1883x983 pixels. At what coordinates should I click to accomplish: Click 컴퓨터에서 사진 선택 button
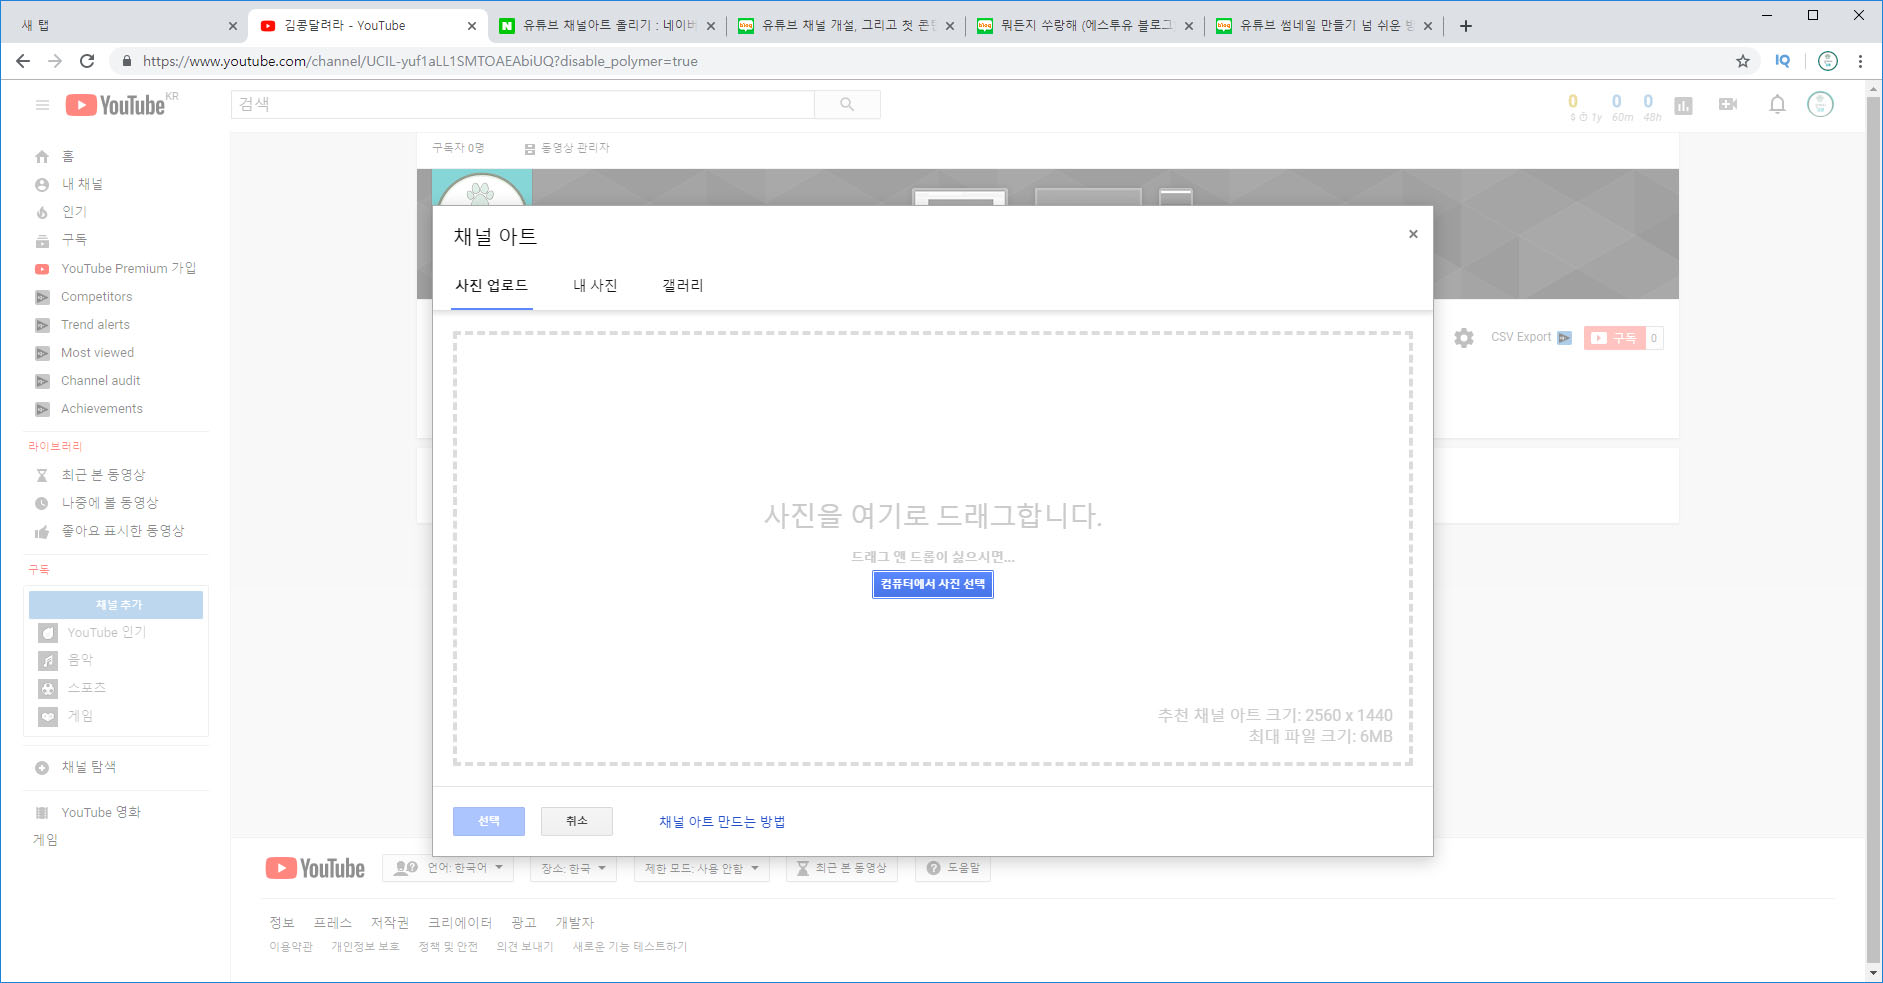(x=933, y=584)
